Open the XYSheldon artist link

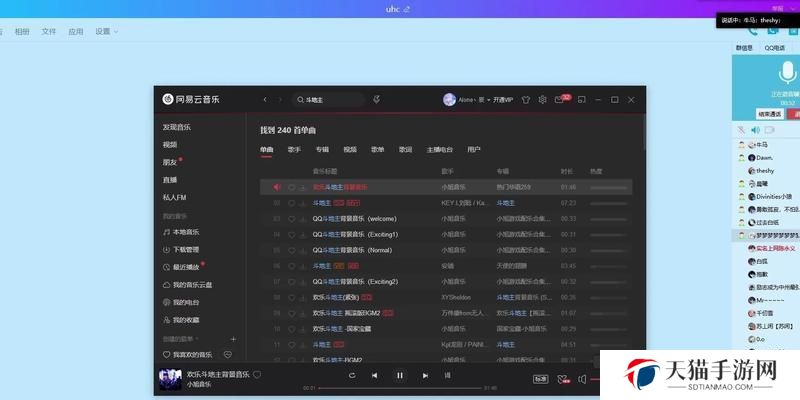pyautogui.click(x=456, y=297)
